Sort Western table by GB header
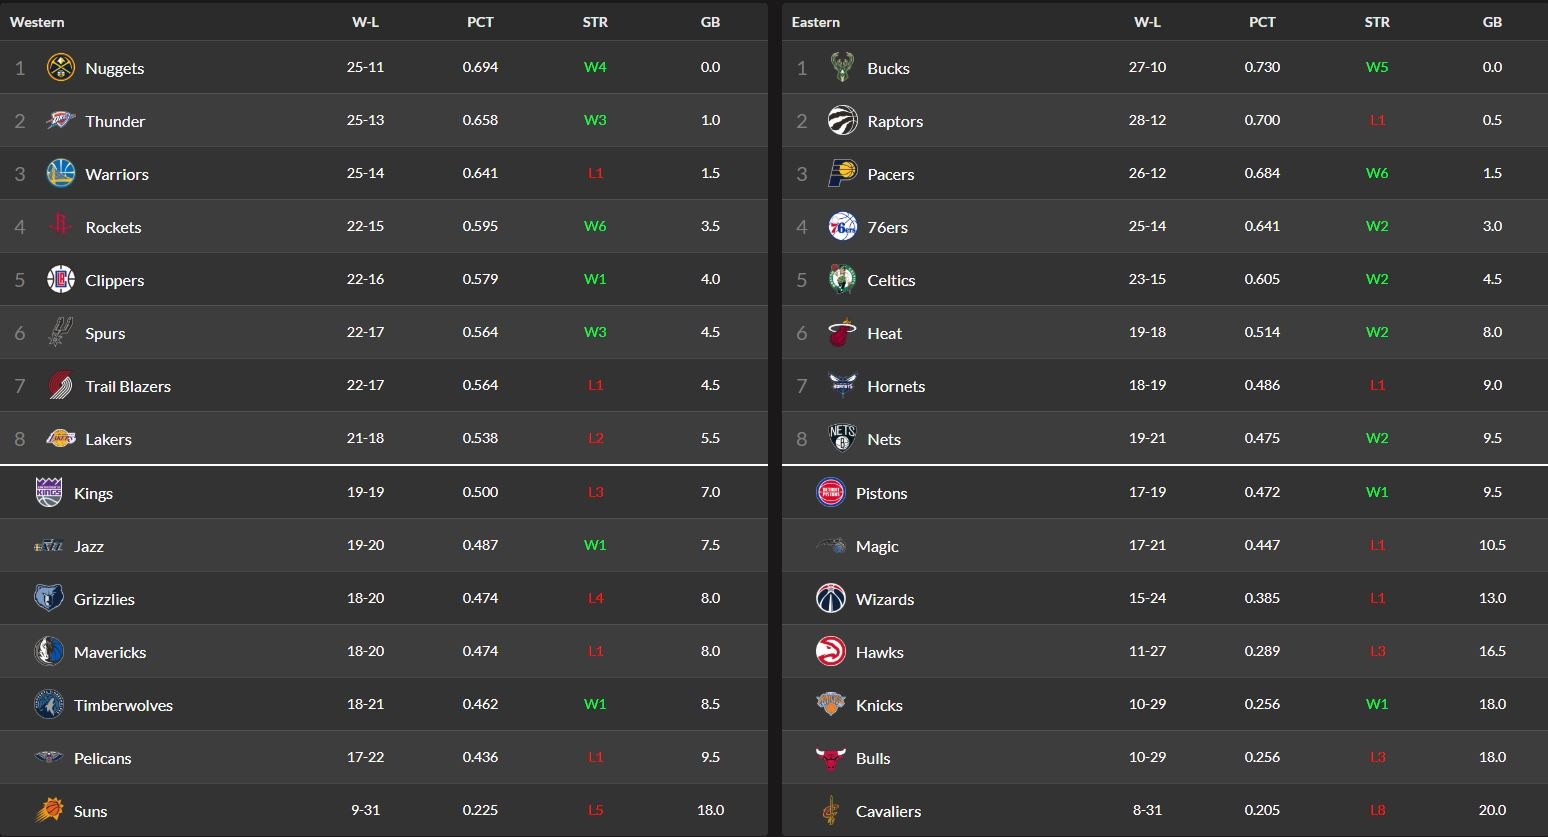Viewport: 1548px width, 837px height. pyautogui.click(x=710, y=22)
